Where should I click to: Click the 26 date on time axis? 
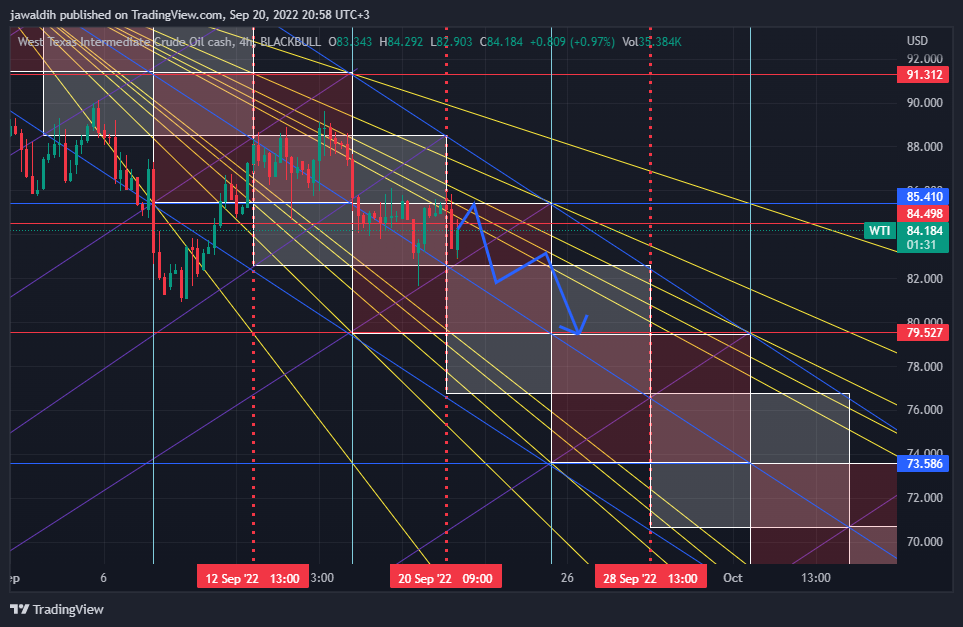click(567, 578)
